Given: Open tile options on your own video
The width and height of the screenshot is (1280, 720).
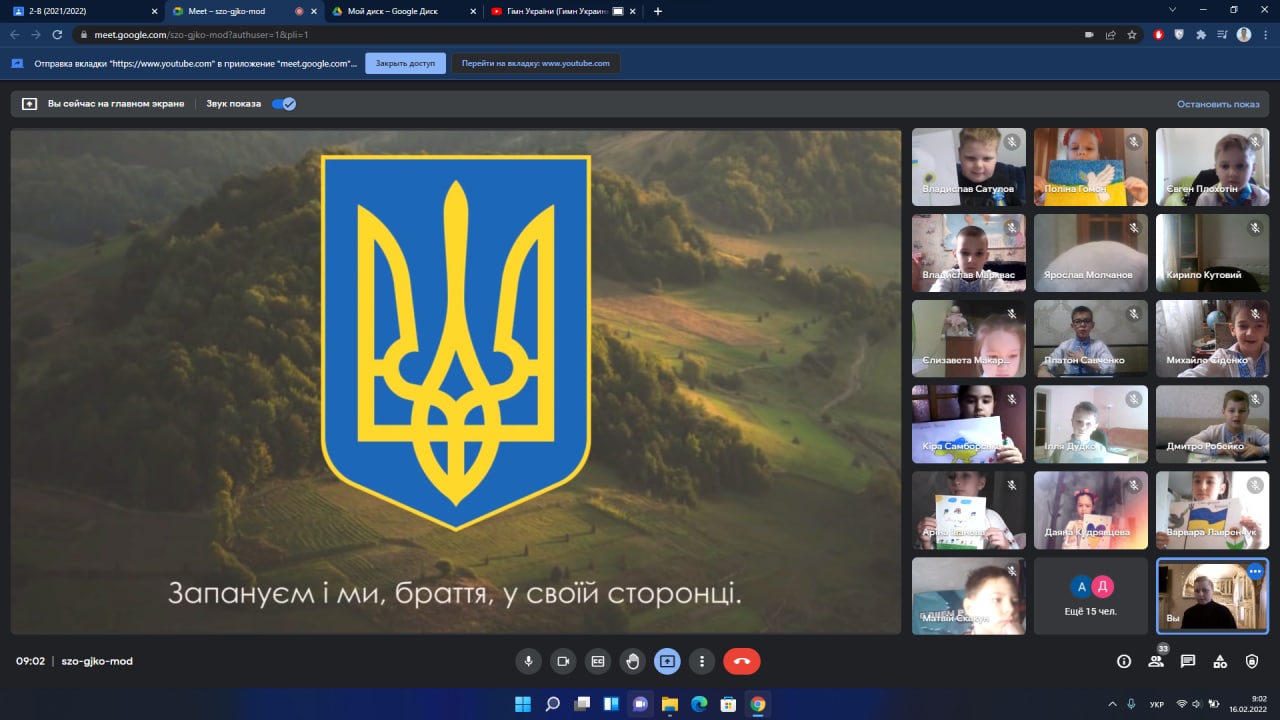Looking at the screenshot, I should coord(1255,570).
